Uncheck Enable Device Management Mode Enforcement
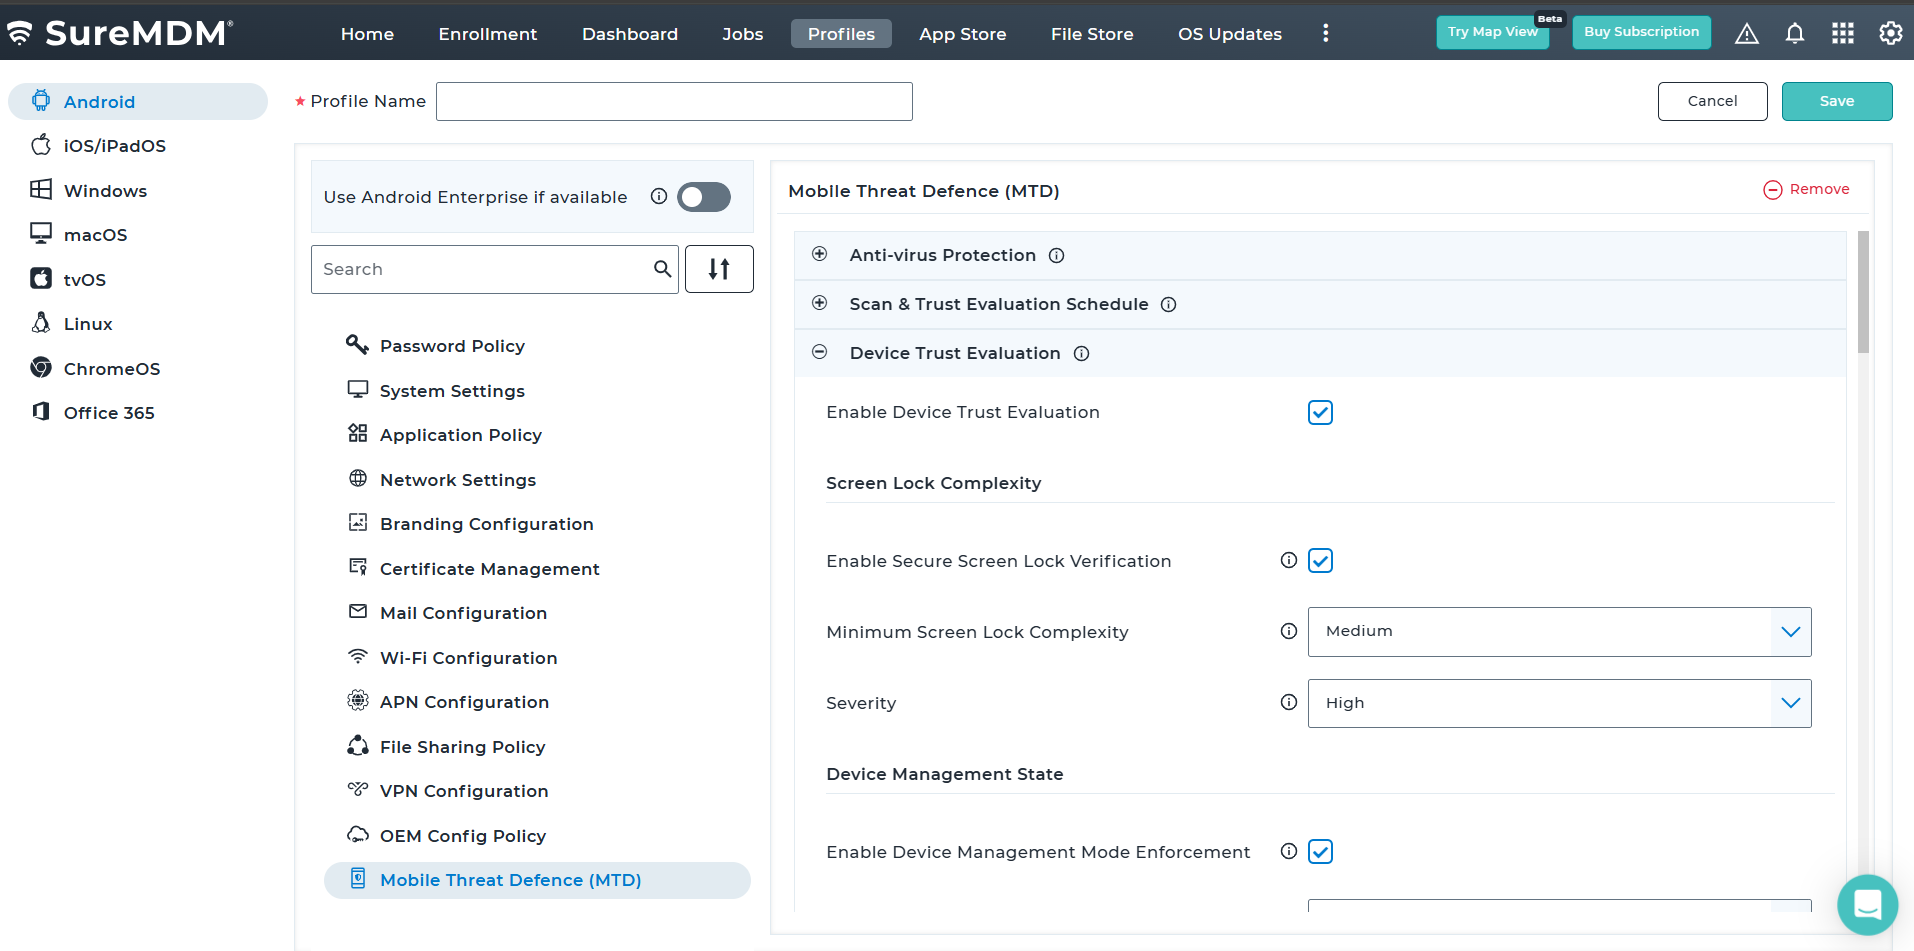1914x951 pixels. coord(1320,852)
